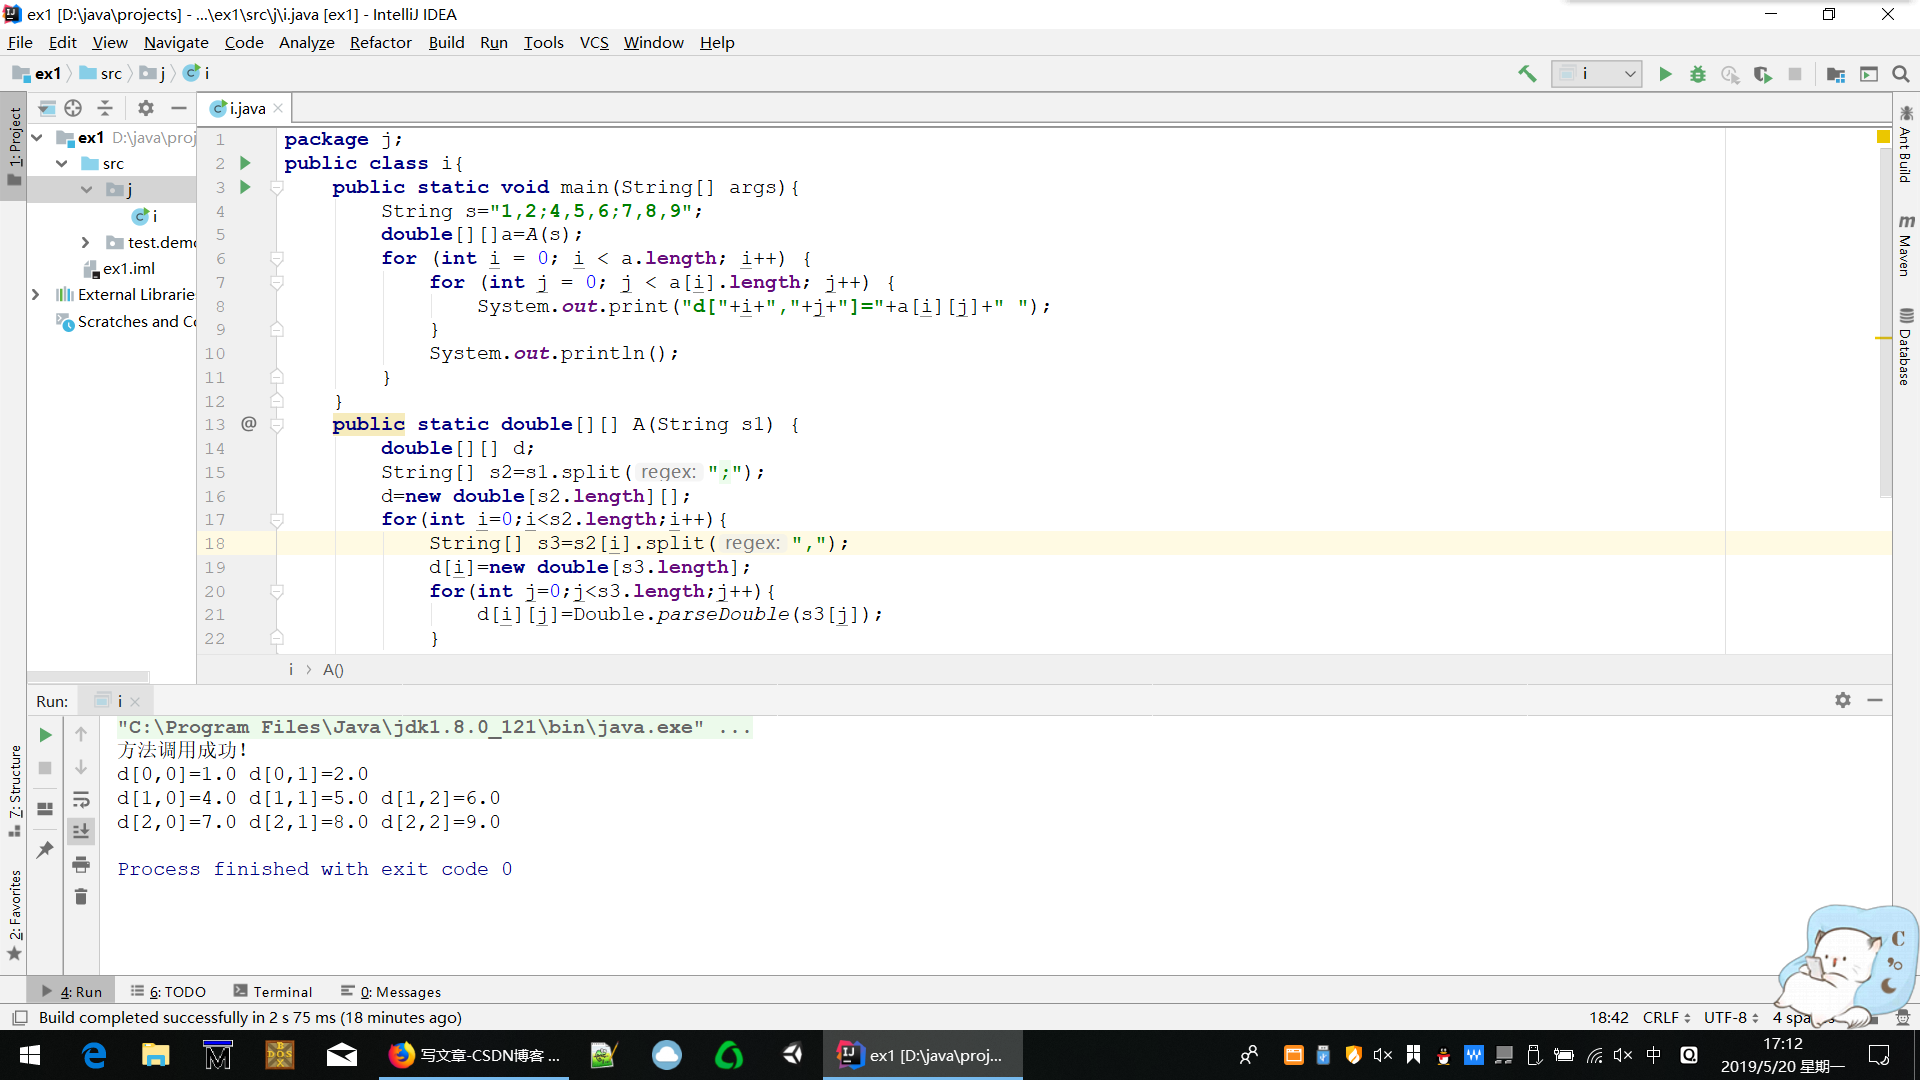Open the Refactor menu
1920x1080 pixels.
[380, 42]
